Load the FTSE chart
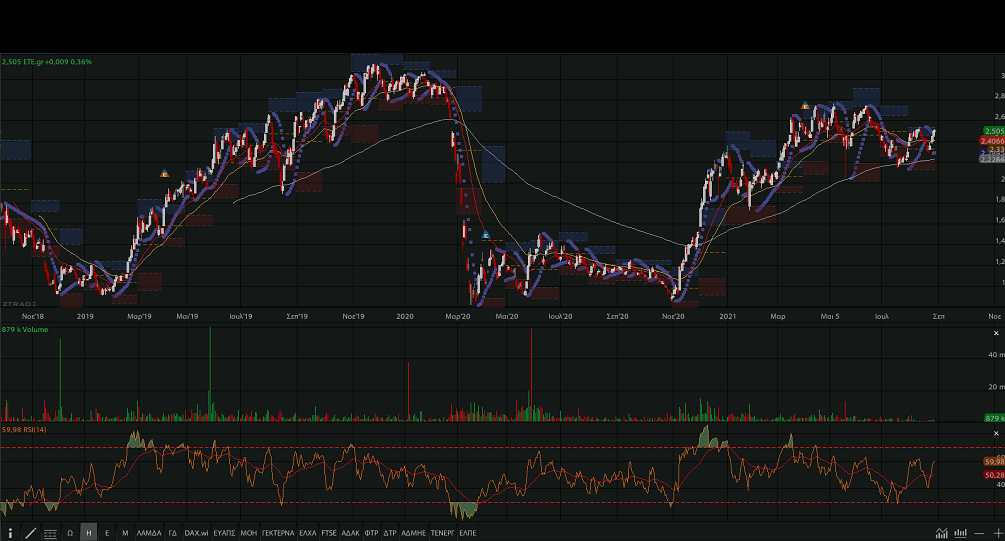 point(330,533)
